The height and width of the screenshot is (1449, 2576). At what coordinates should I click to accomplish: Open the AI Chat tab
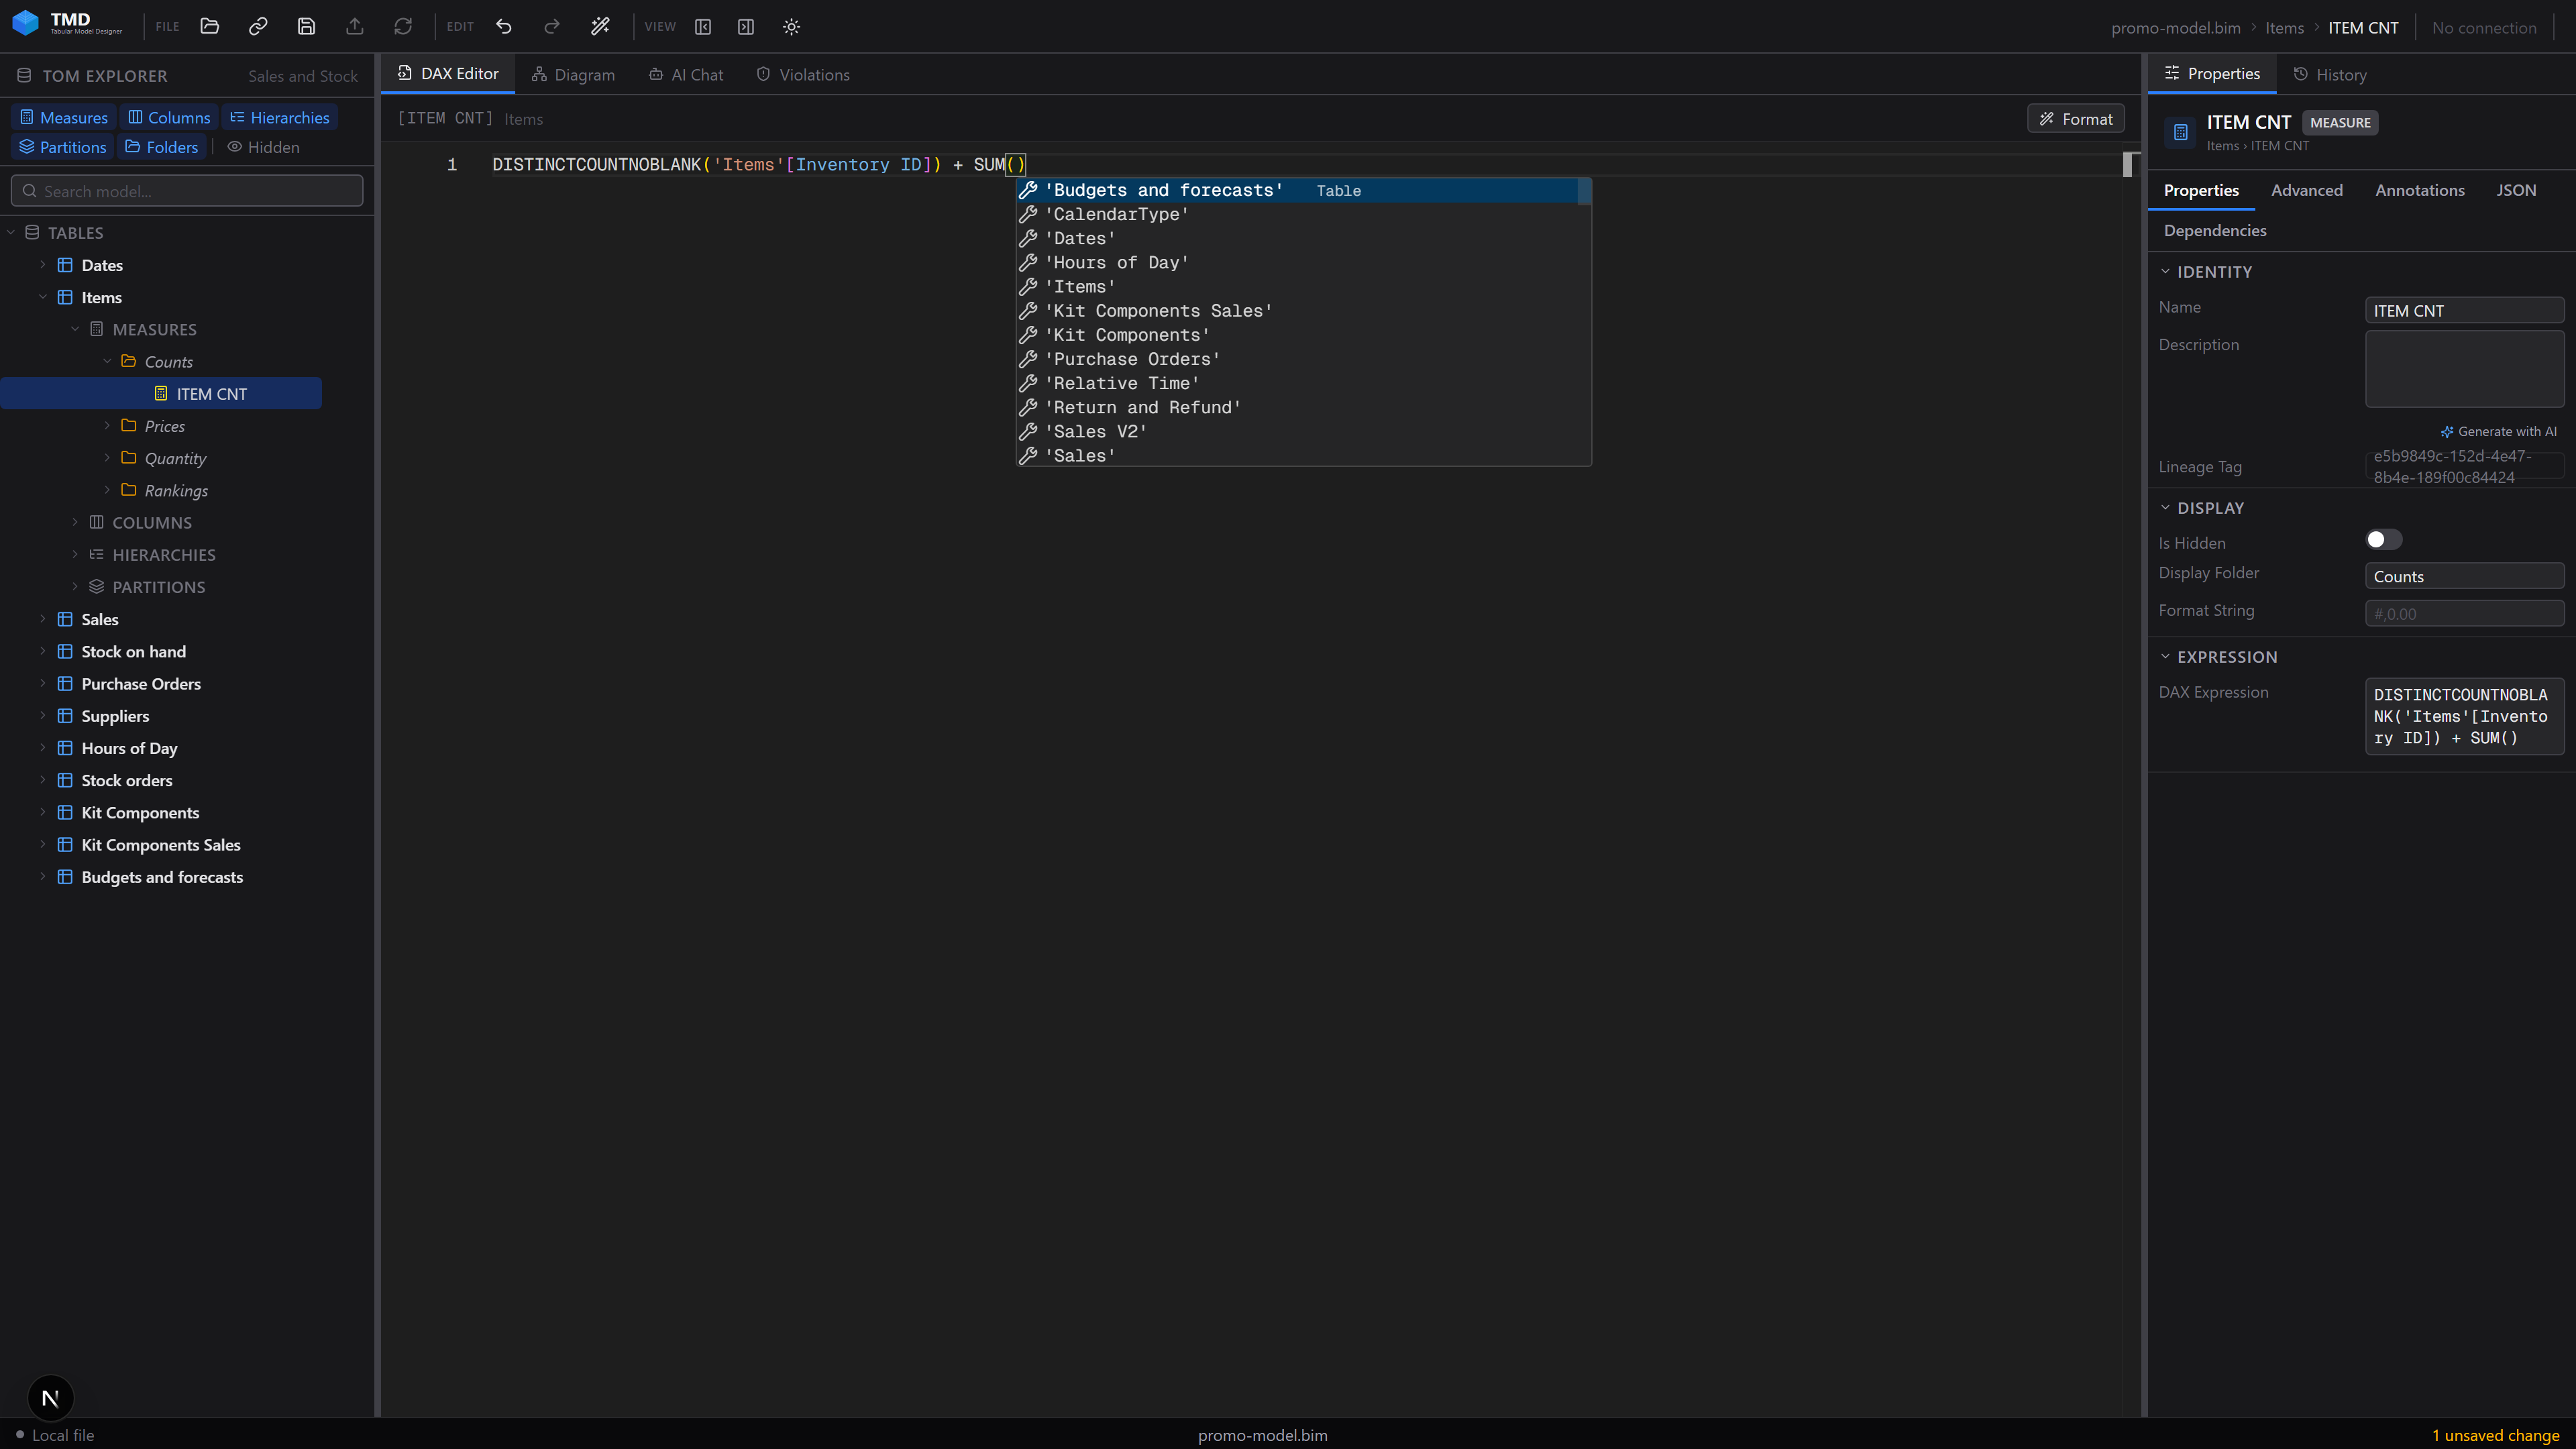(686, 75)
